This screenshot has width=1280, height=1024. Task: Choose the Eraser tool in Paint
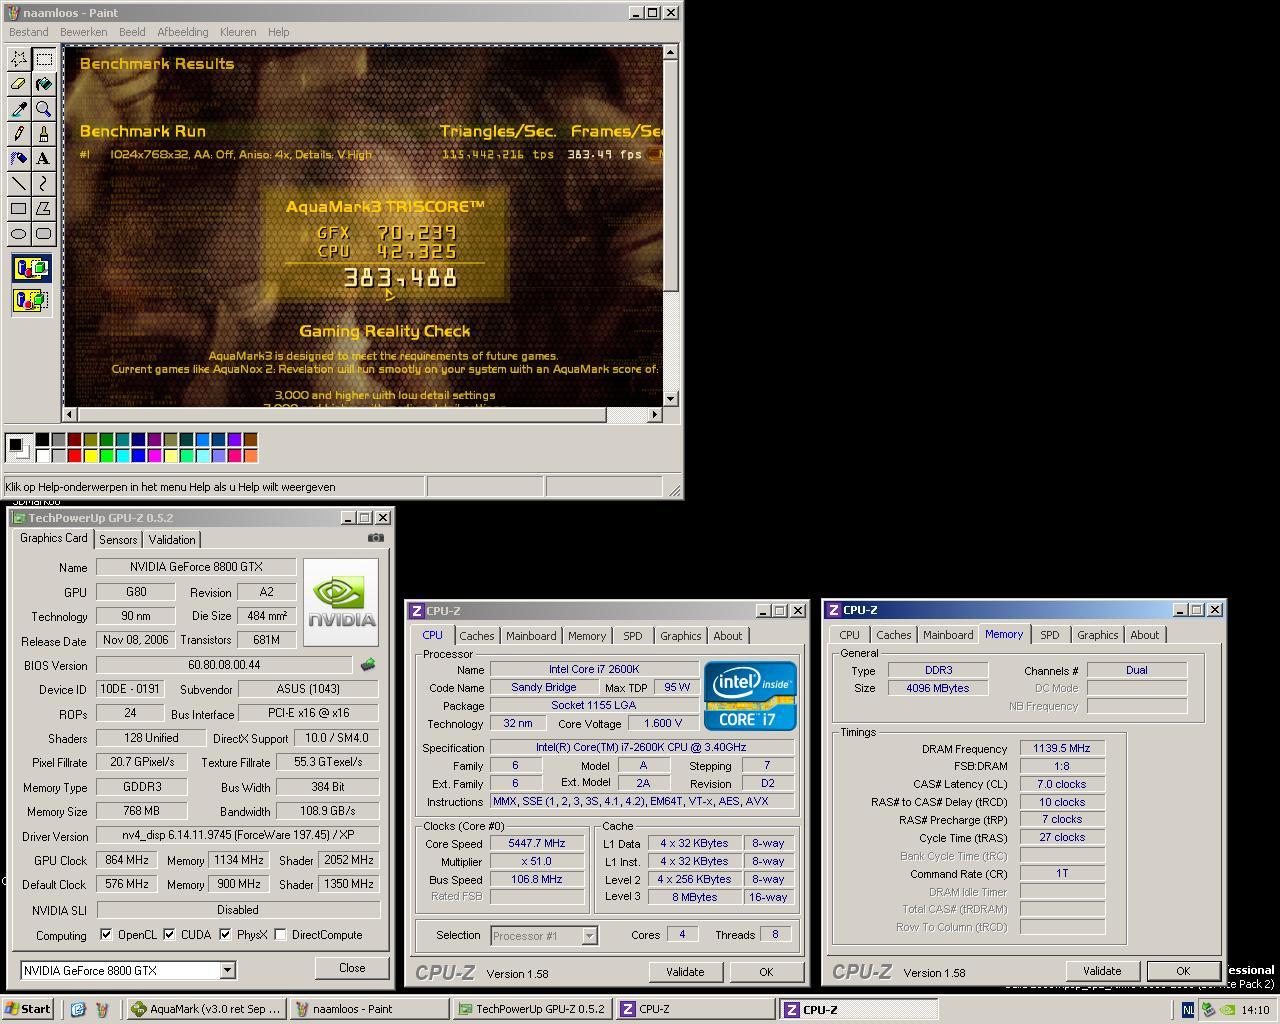pyautogui.click(x=18, y=84)
